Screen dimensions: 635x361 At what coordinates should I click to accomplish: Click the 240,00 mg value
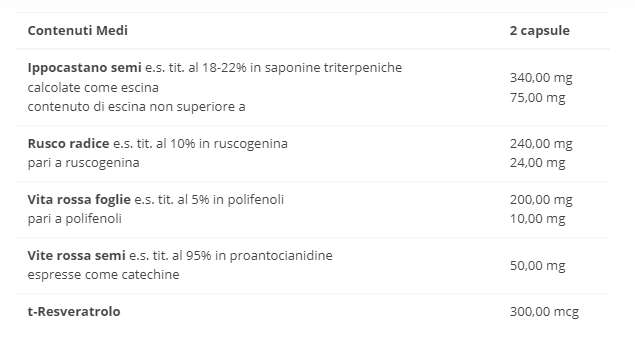click(541, 144)
